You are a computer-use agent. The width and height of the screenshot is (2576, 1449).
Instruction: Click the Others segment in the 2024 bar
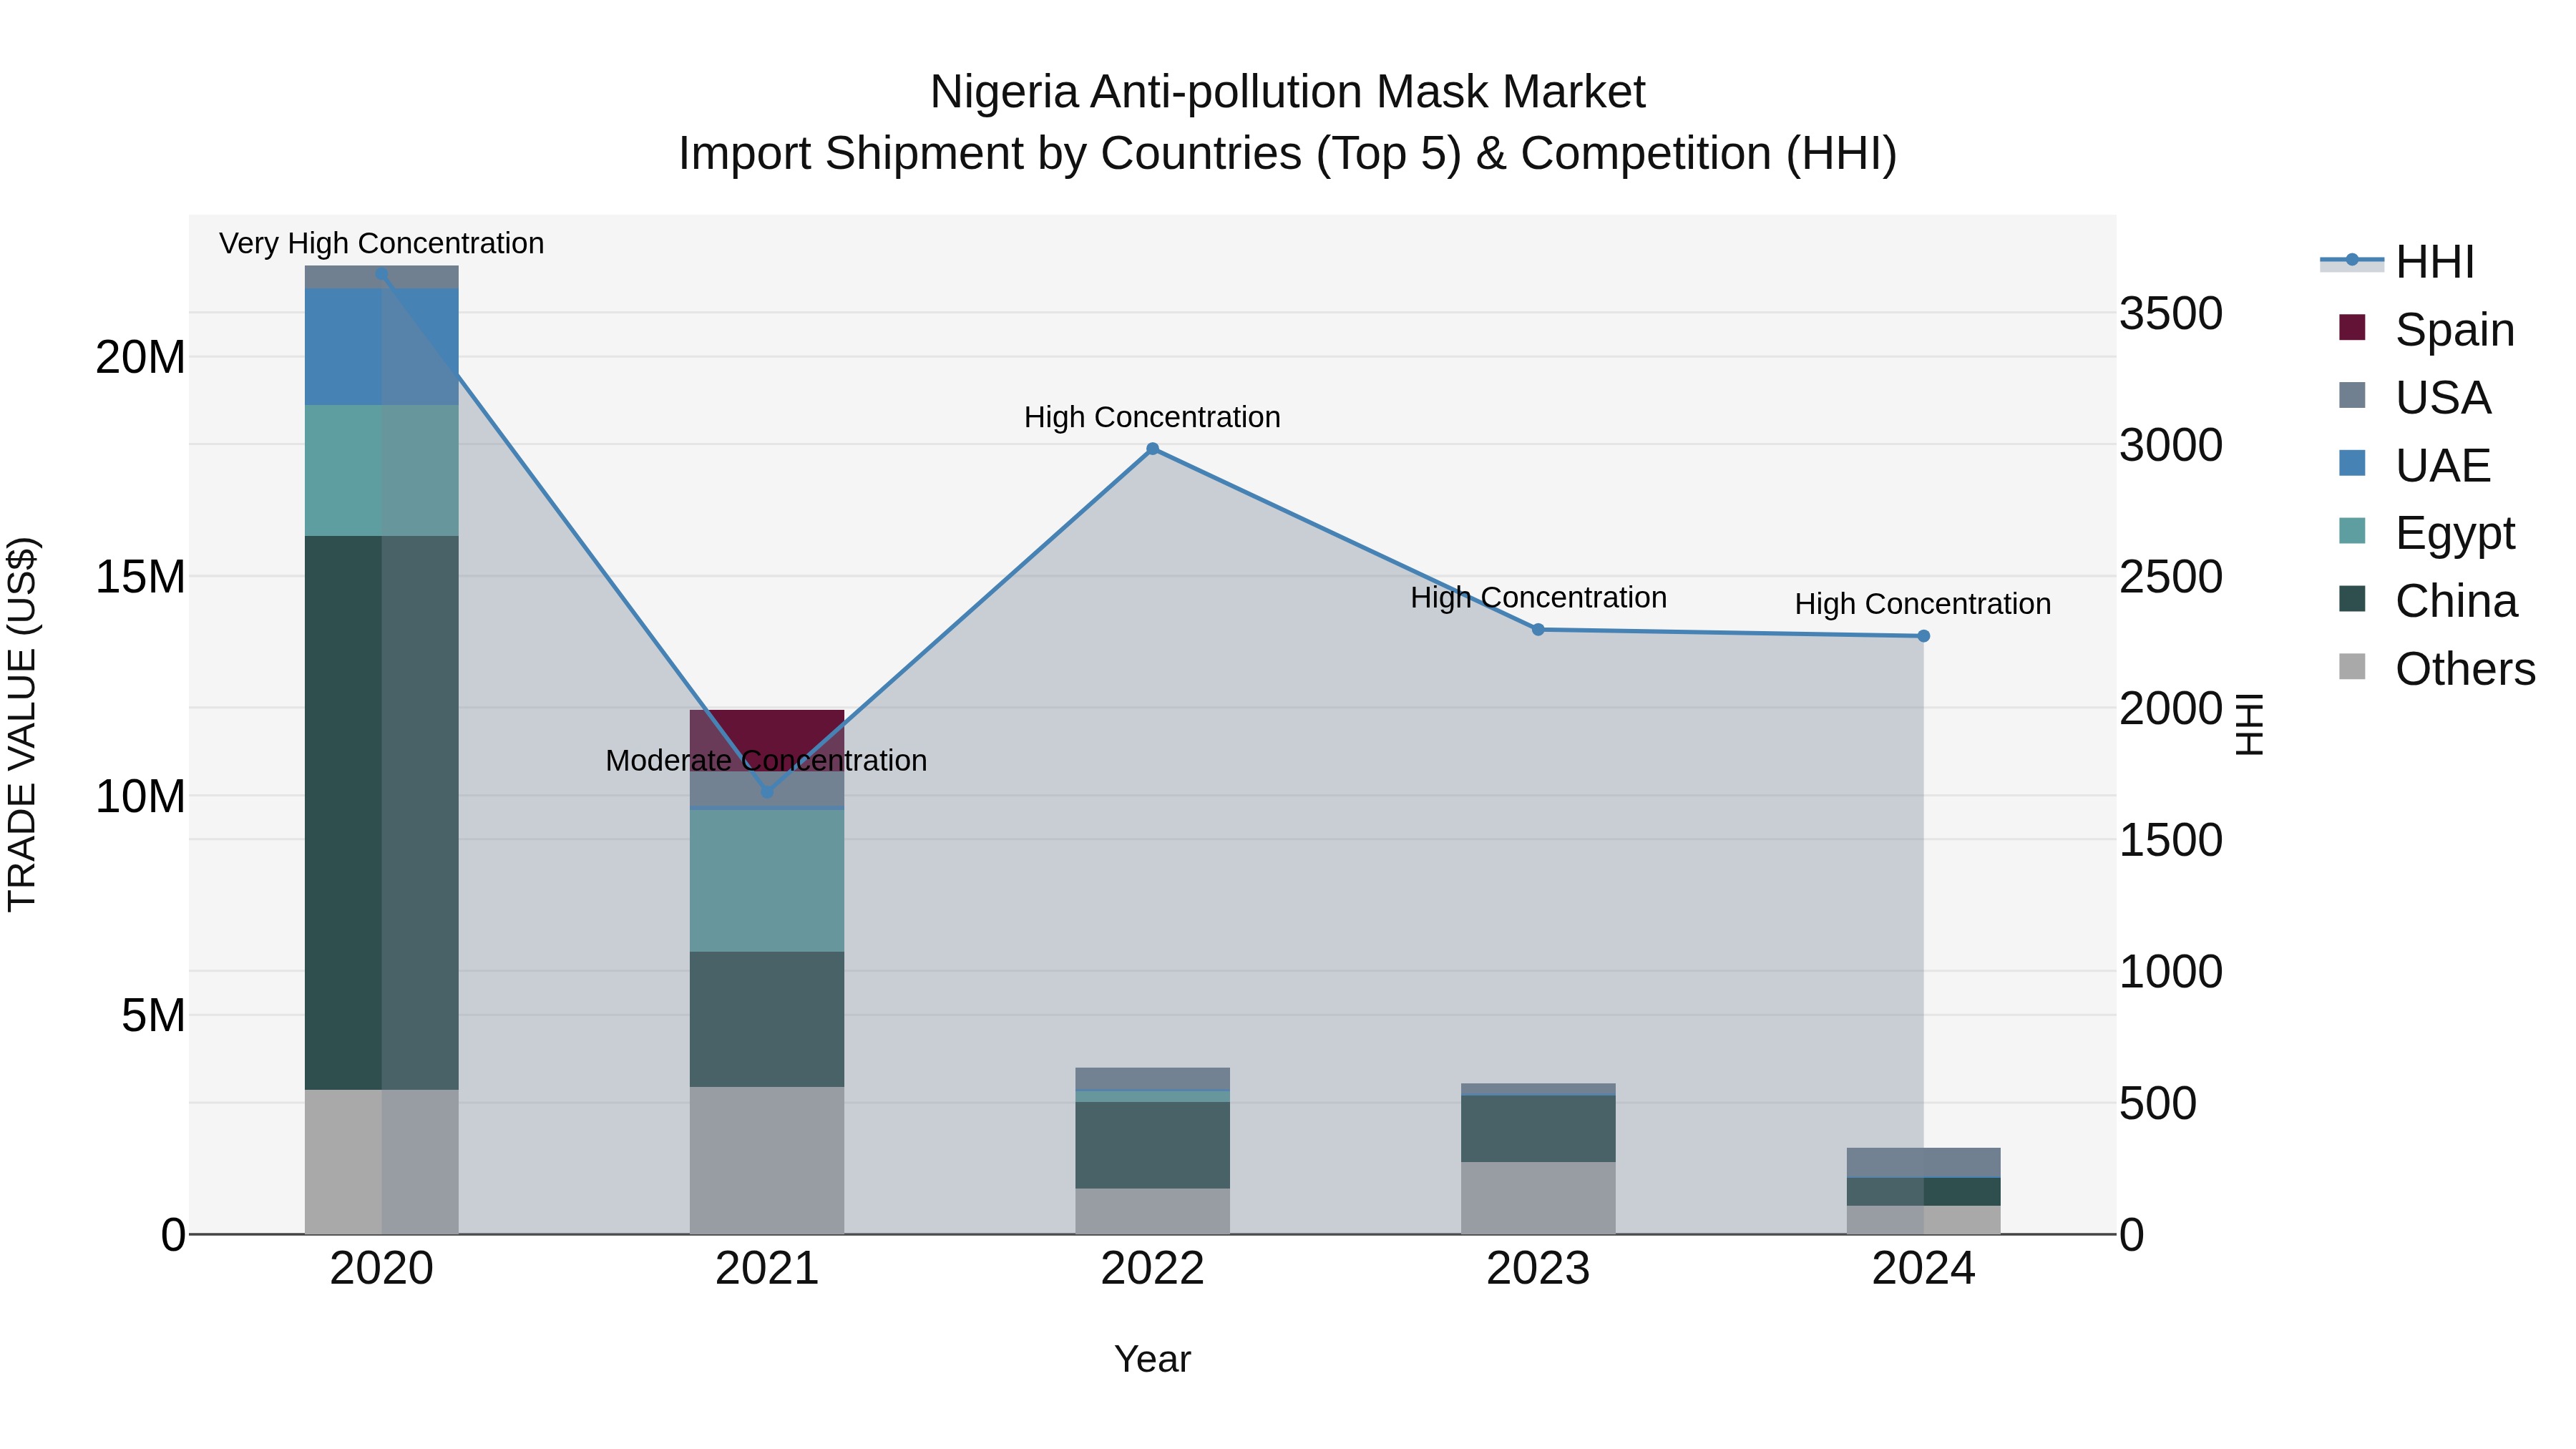(1923, 1220)
